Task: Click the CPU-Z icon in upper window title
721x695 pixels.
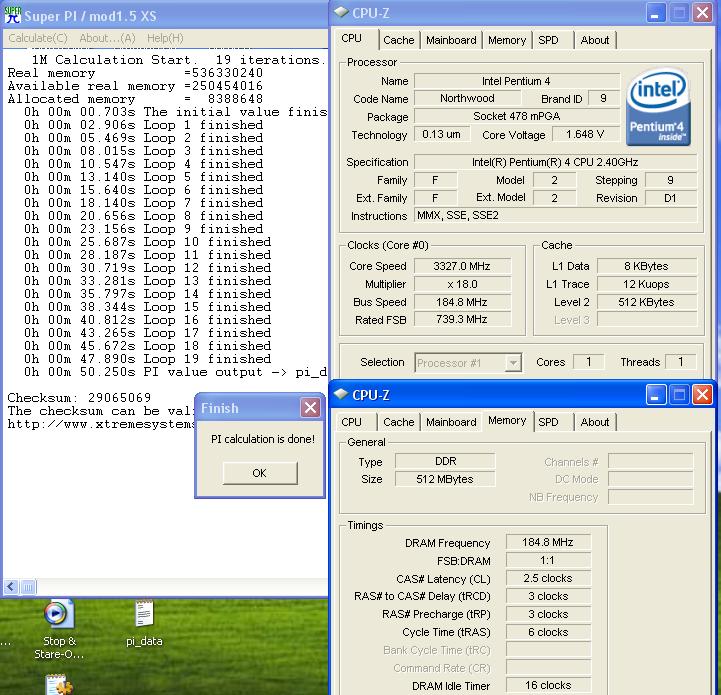Action: pos(341,12)
